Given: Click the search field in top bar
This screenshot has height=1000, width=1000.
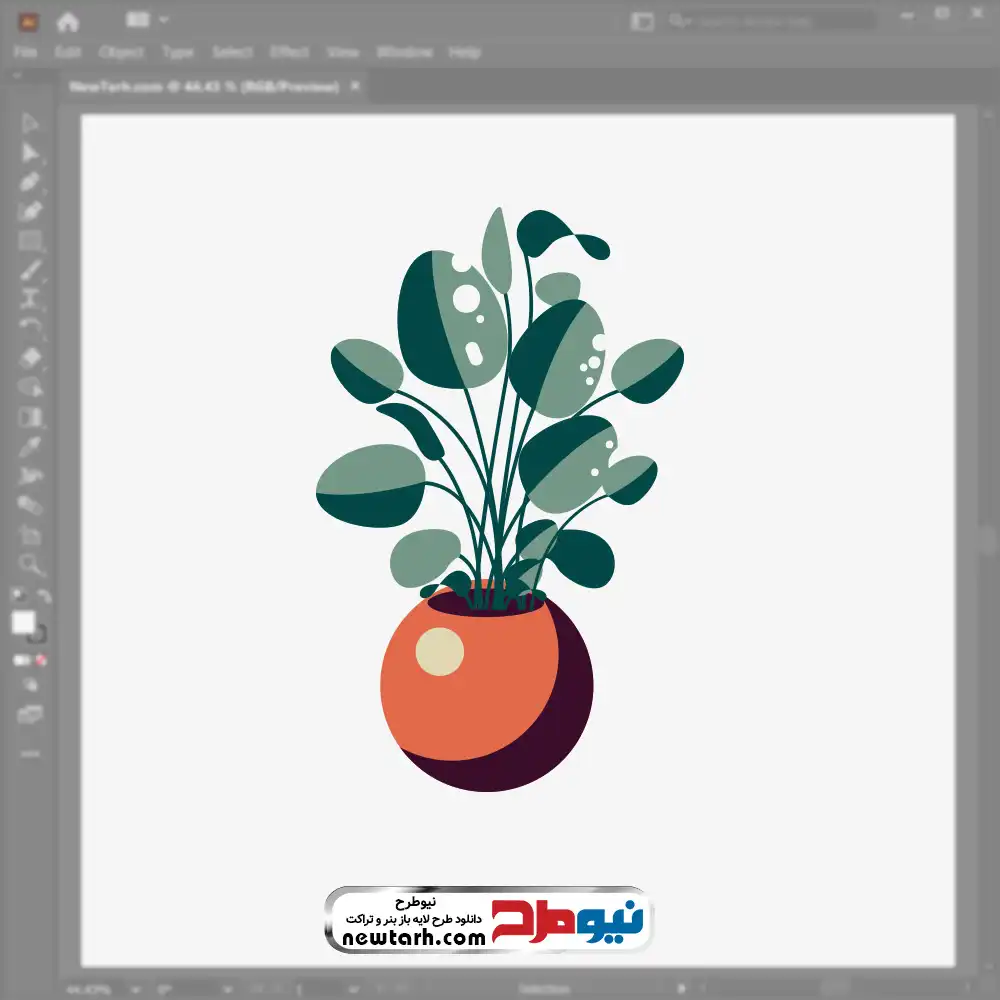Looking at the screenshot, I should [x=770, y=21].
